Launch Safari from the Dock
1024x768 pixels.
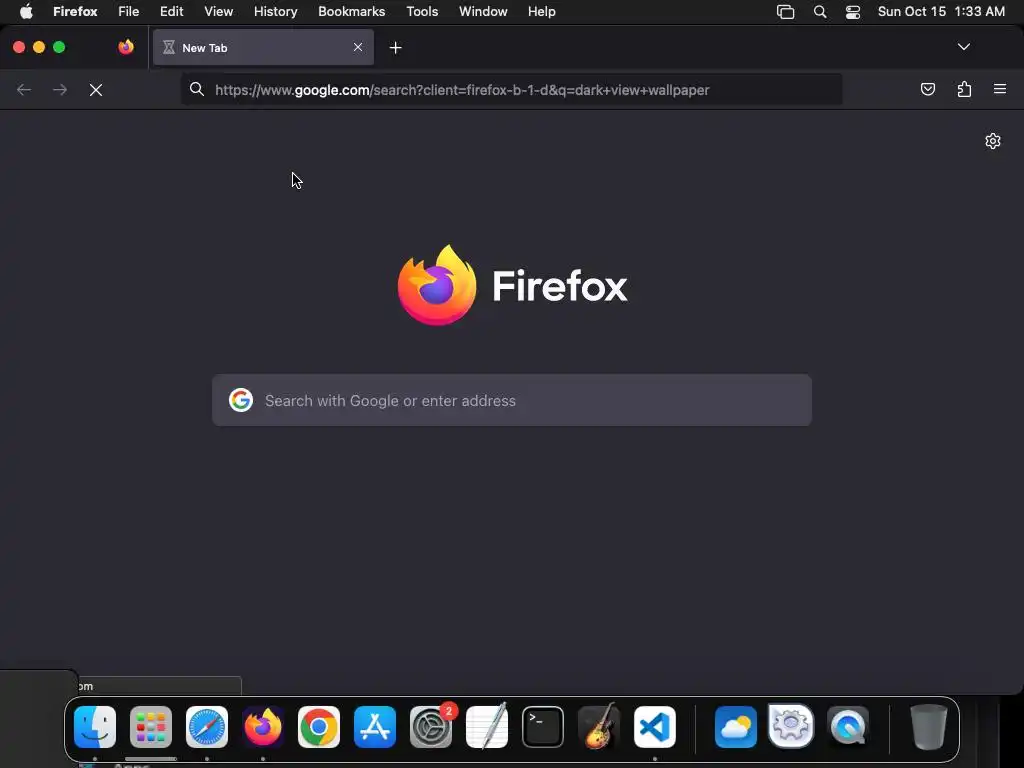(x=207, y=726)
